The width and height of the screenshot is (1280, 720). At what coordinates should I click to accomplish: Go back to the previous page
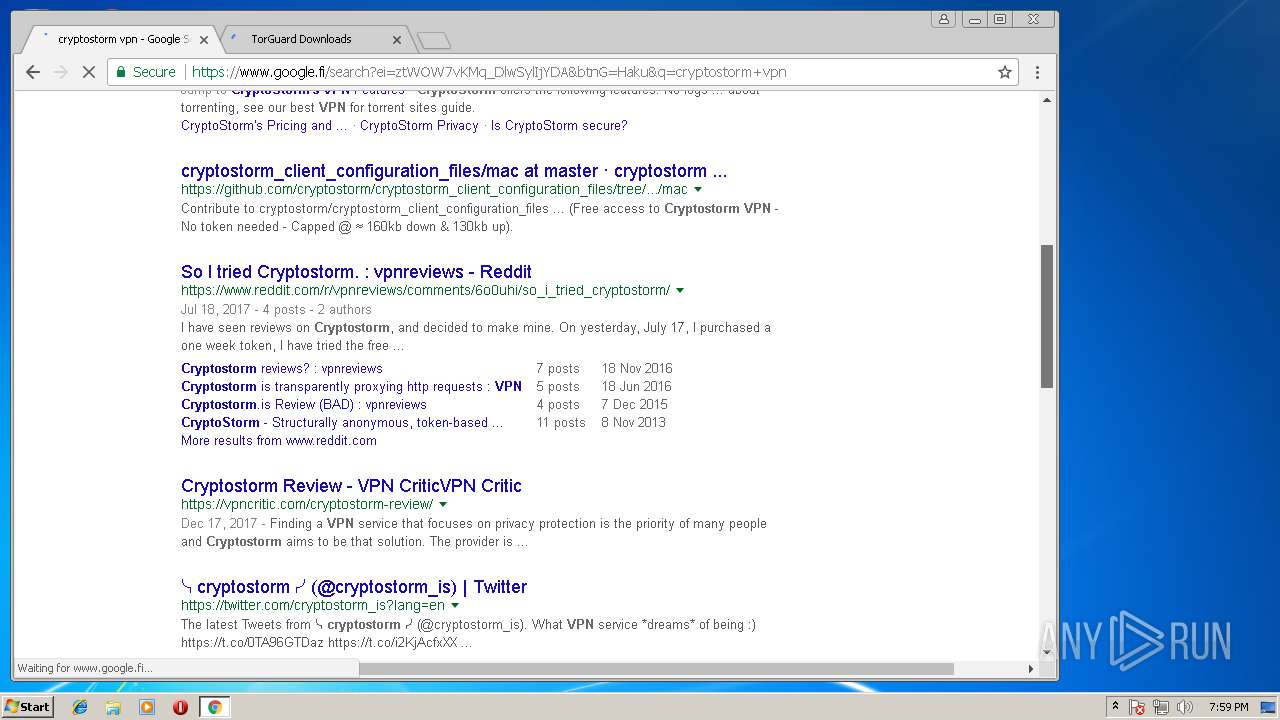[x=32, y=72]
